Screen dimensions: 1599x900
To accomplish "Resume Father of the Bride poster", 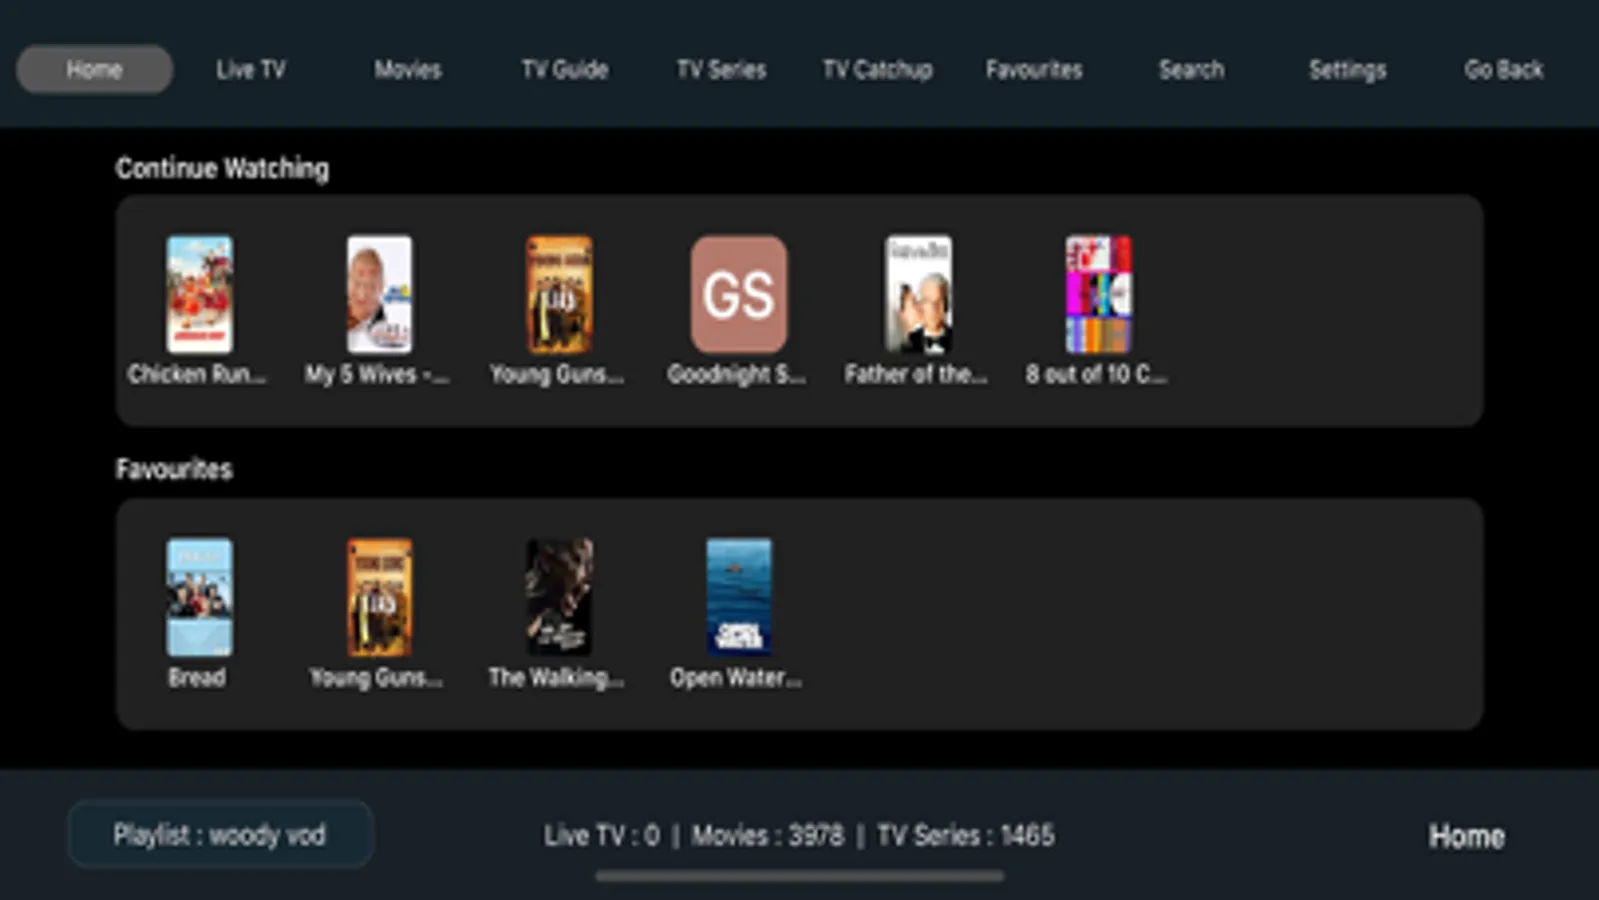I will point(918,294).
